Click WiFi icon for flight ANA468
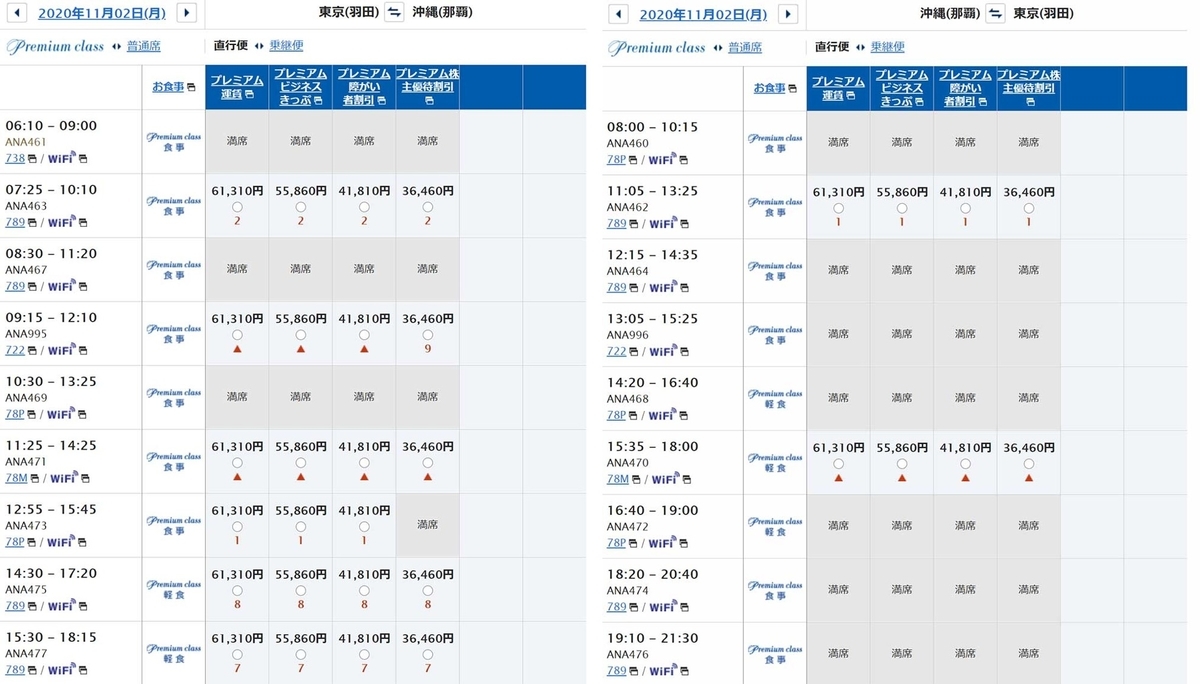The height and width of the screenshot is (684, 1200). pyautogui.click(x=662, y=415)
